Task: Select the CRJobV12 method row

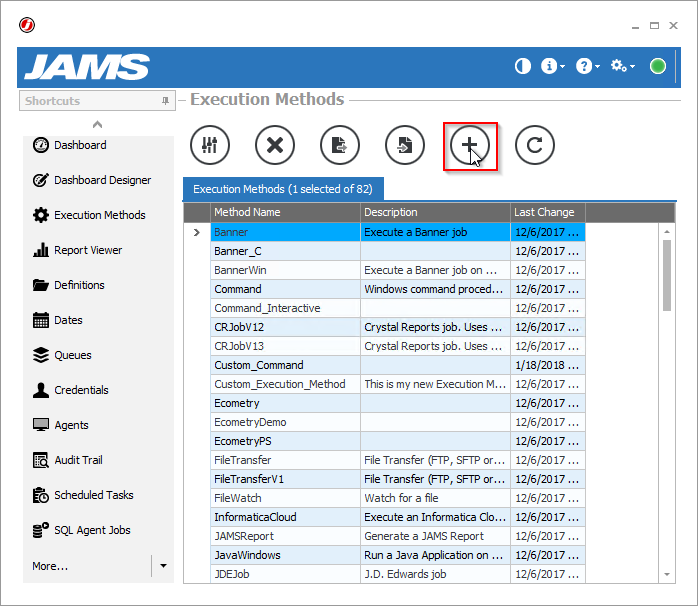Action: tap(398, 327)
